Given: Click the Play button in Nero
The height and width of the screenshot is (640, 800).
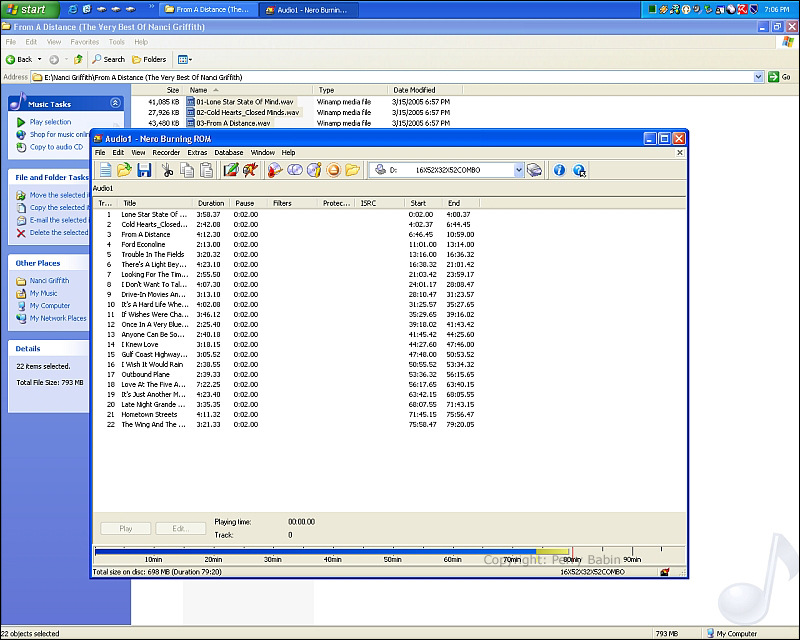Looking at the screenshot, I should pyautogui.click(x=126, y=528).
